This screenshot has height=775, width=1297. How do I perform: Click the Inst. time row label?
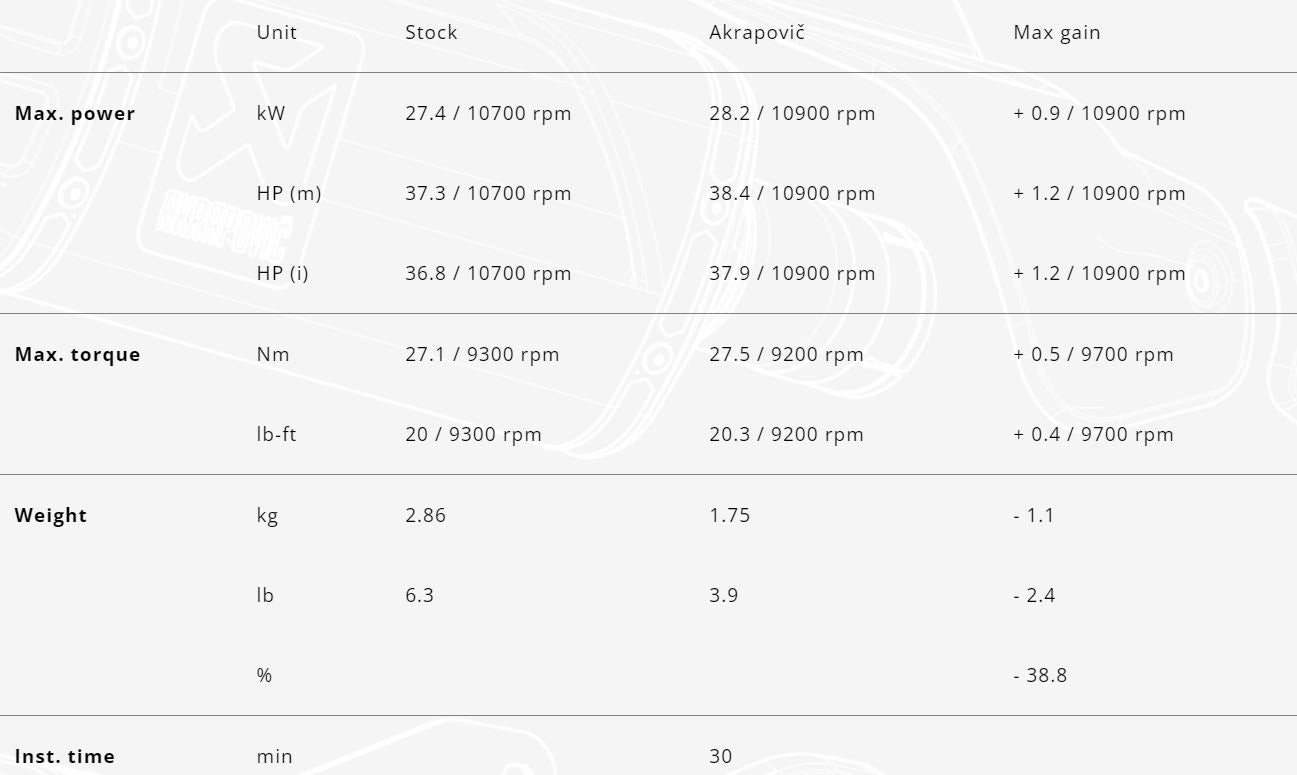tap(65, 757)
